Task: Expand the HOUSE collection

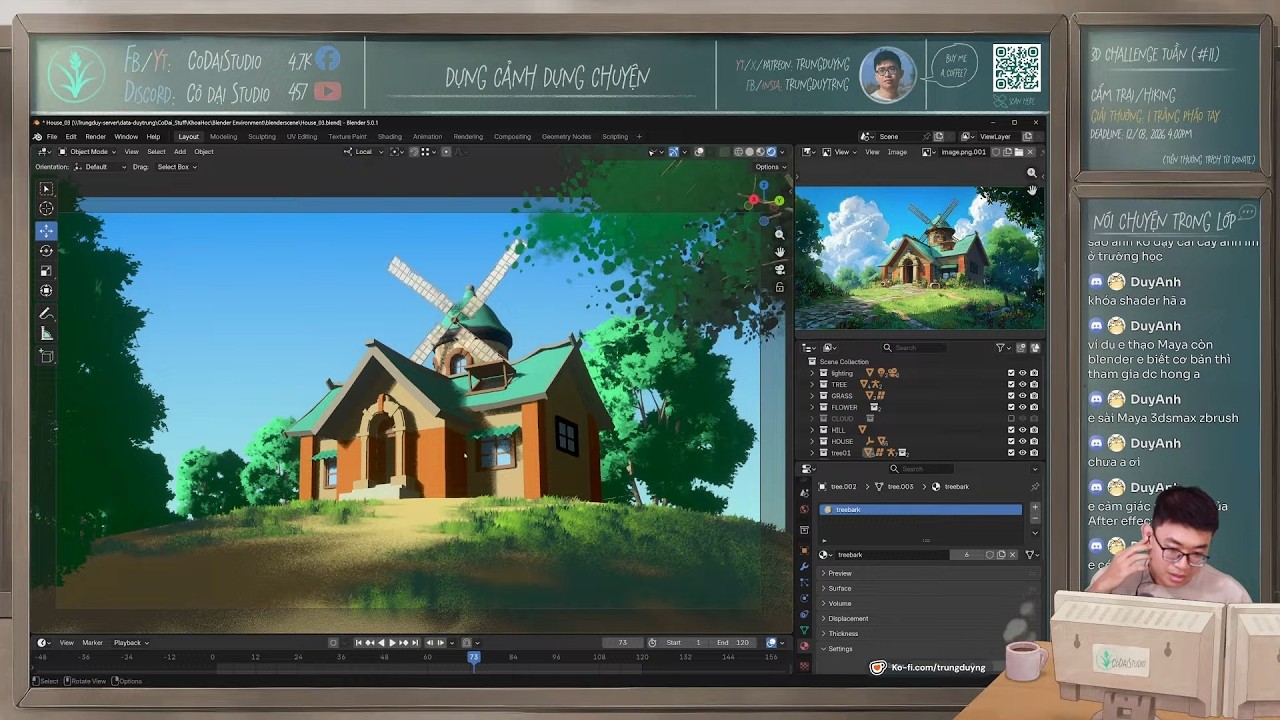Action: [x=812, y=441]
